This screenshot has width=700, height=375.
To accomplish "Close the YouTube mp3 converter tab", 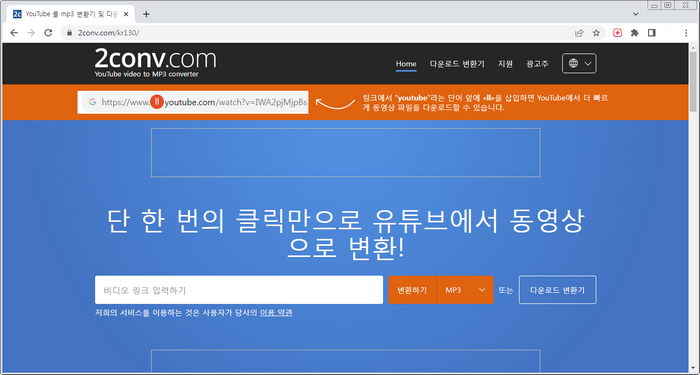I will [126, 14].
